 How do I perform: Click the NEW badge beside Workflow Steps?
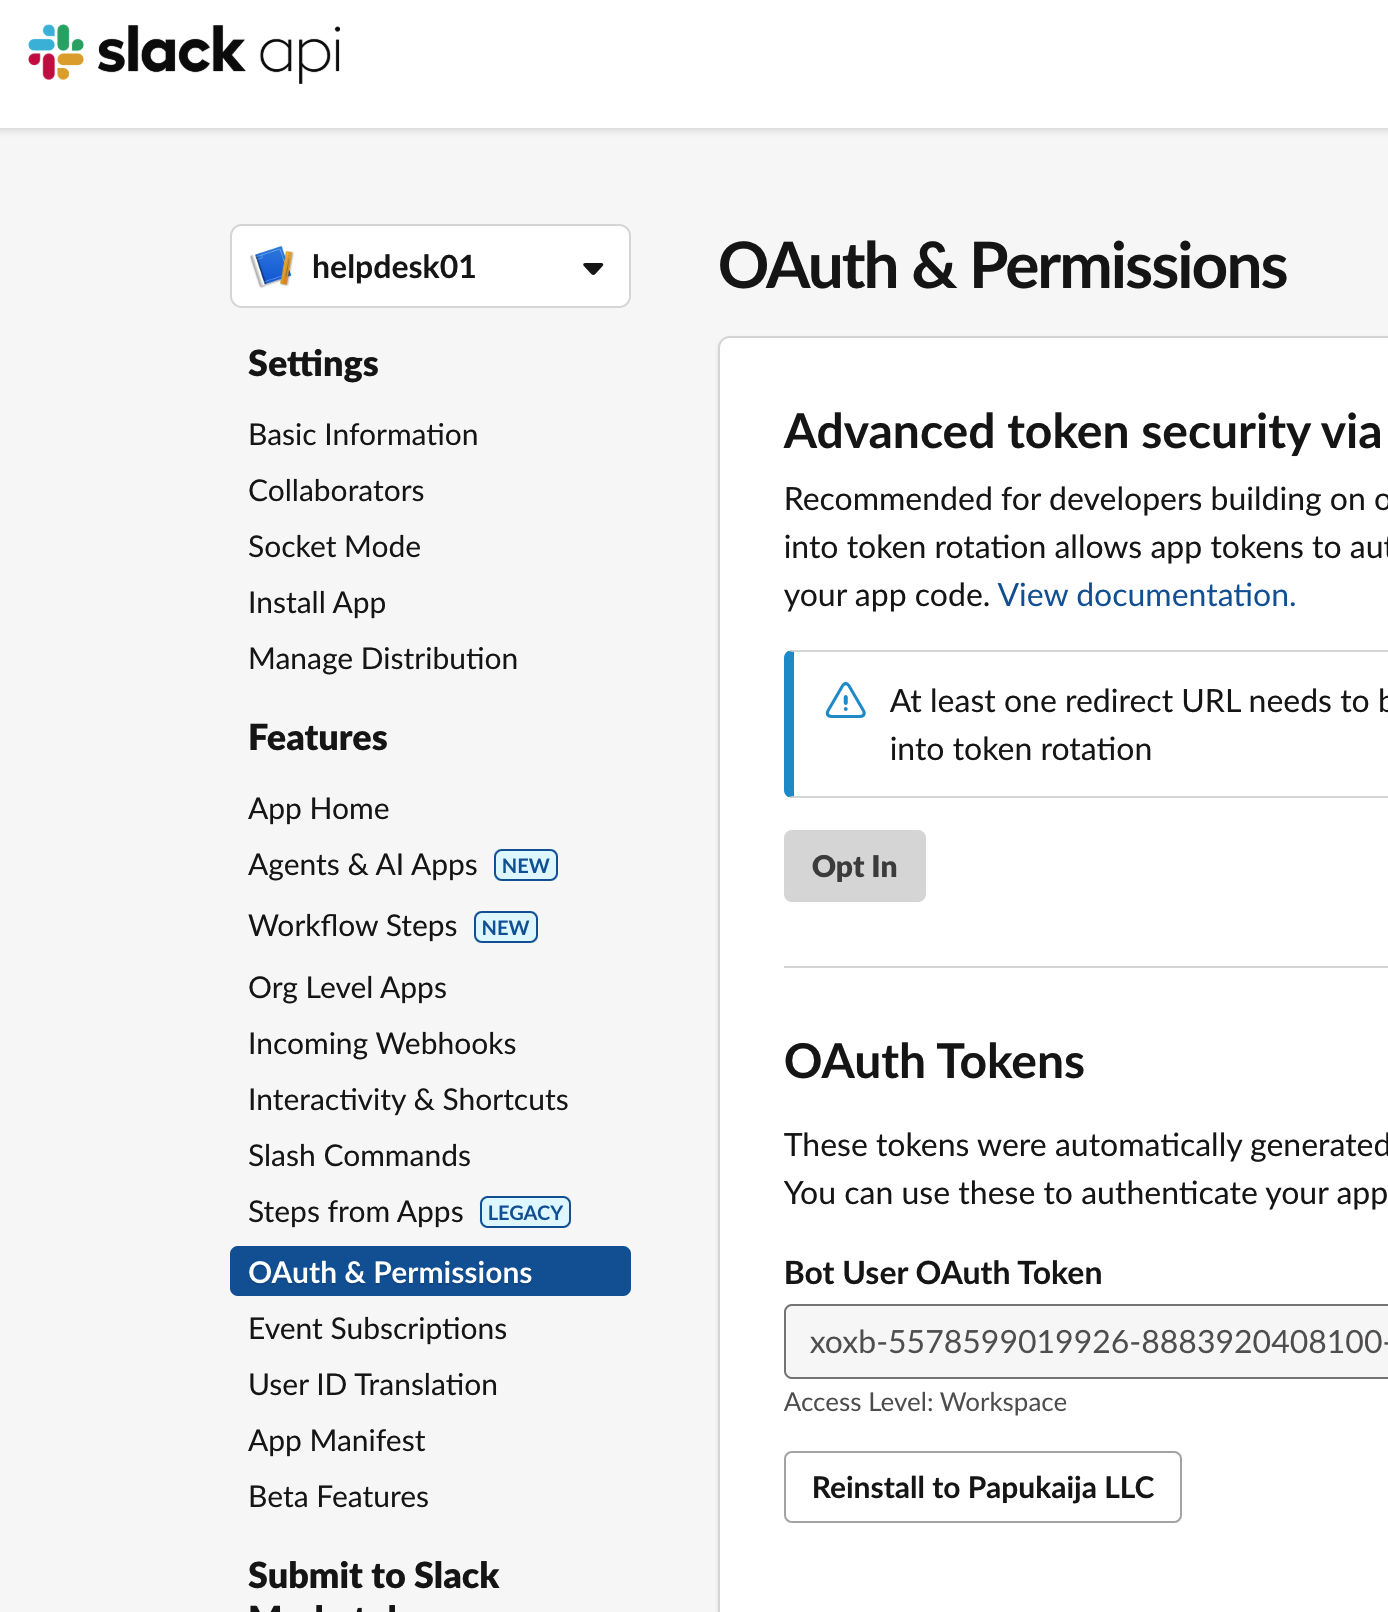point(505,927)
